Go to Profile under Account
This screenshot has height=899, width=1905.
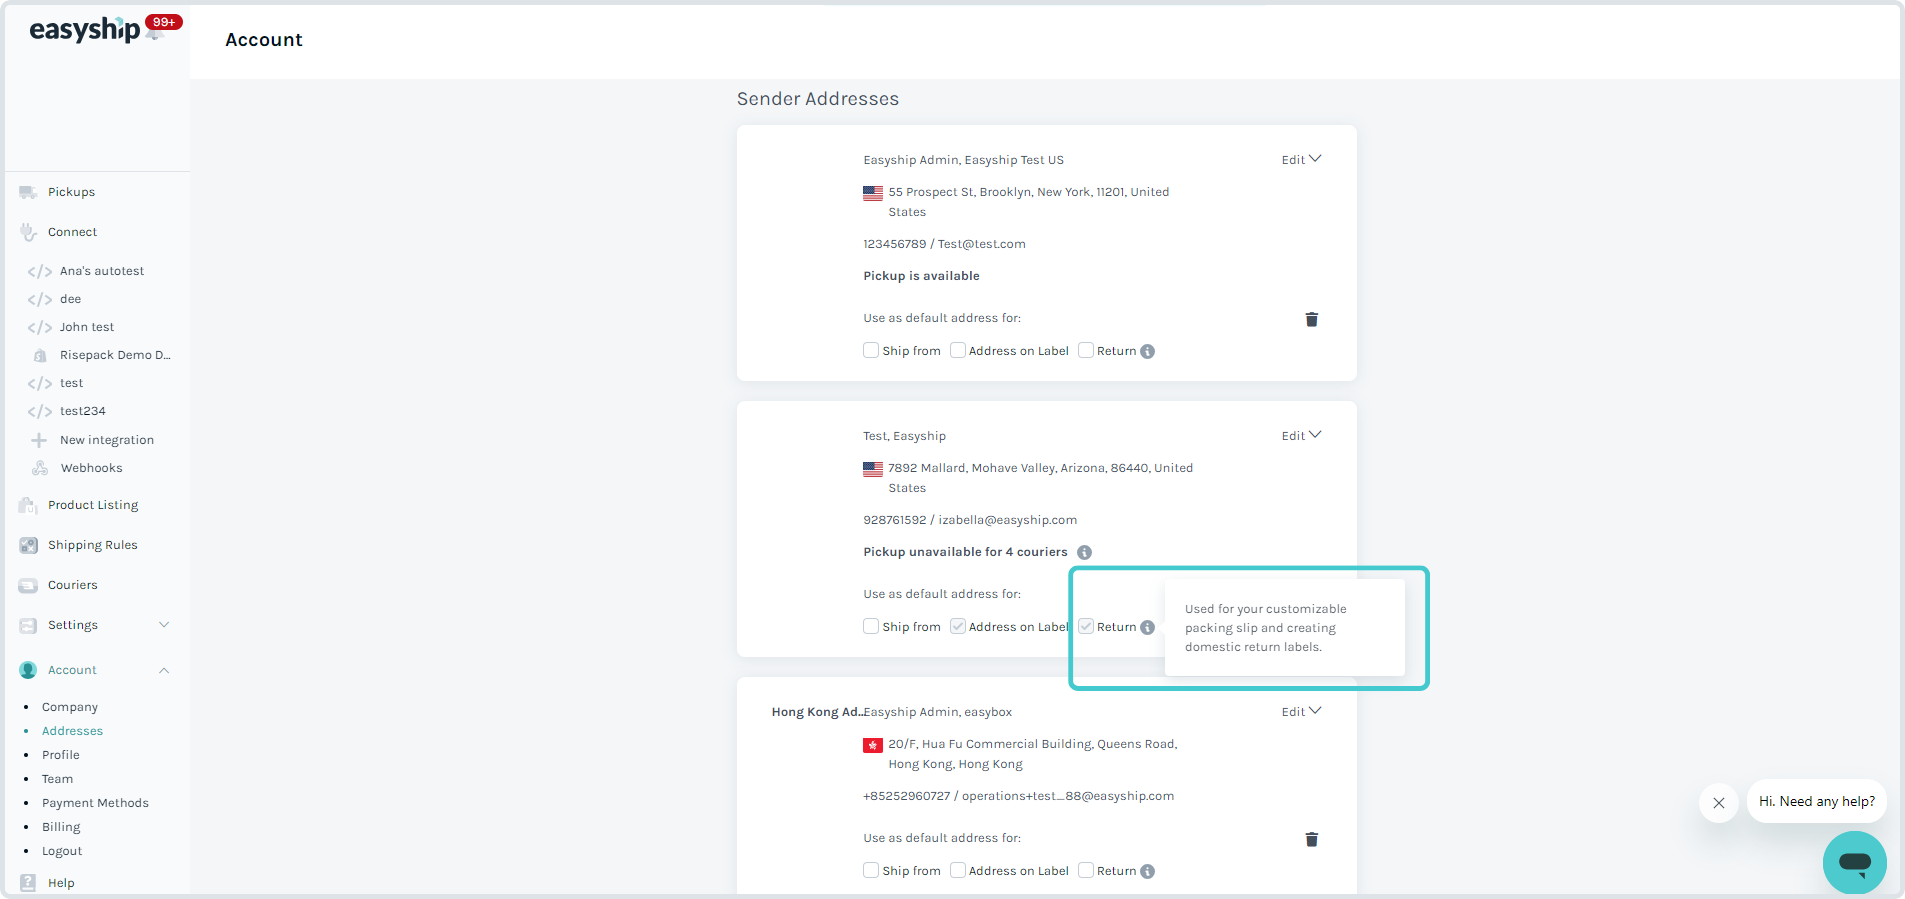pos(61,755)
